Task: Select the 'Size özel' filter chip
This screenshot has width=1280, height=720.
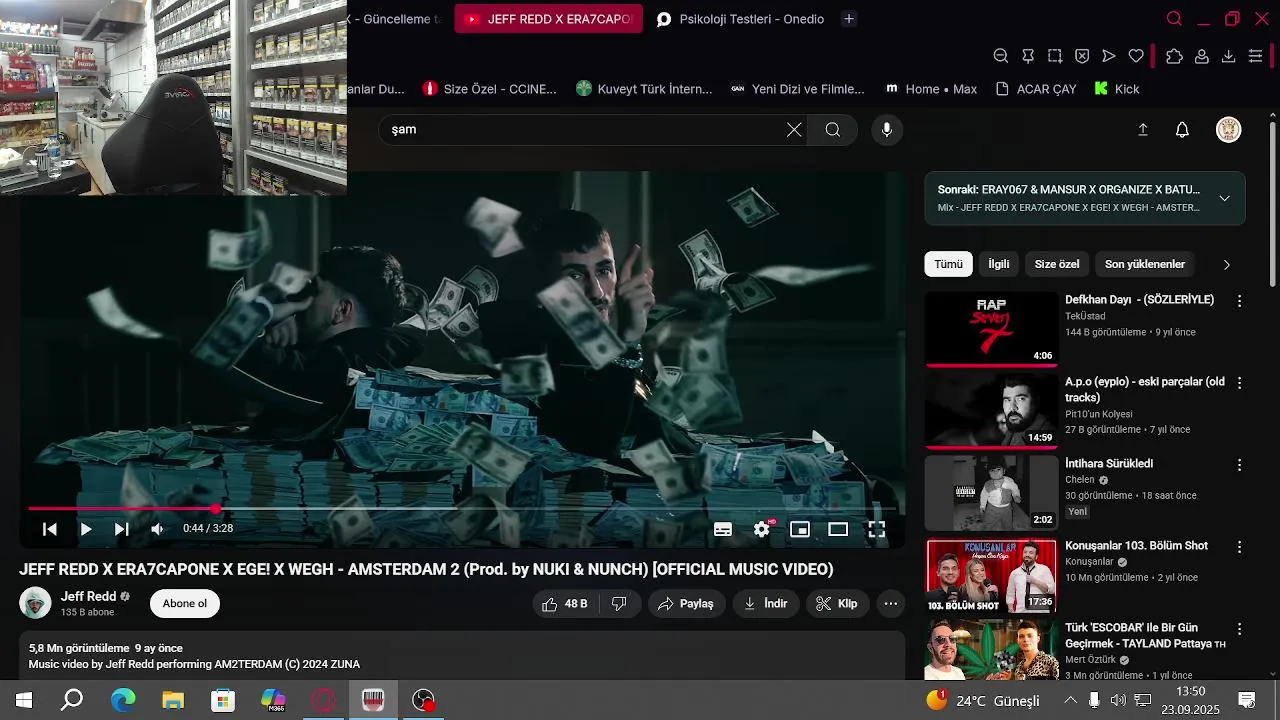Action: [x=1057, y=264]
